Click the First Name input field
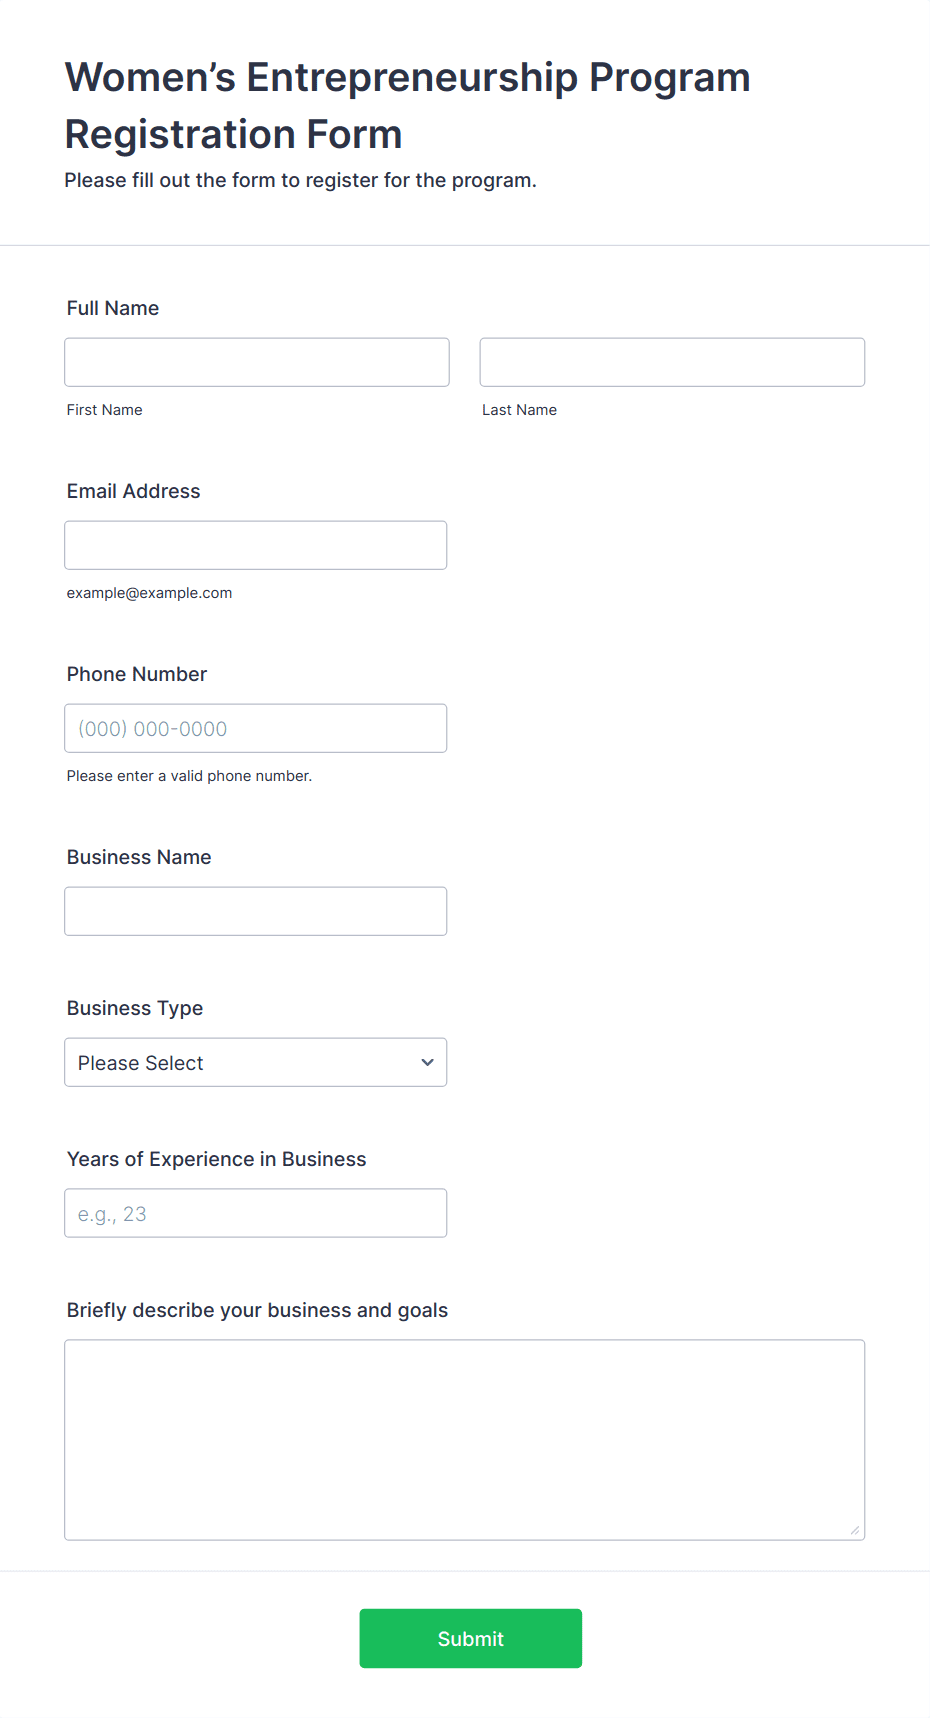Viewport: 930px width, 1718px height. 257,362
